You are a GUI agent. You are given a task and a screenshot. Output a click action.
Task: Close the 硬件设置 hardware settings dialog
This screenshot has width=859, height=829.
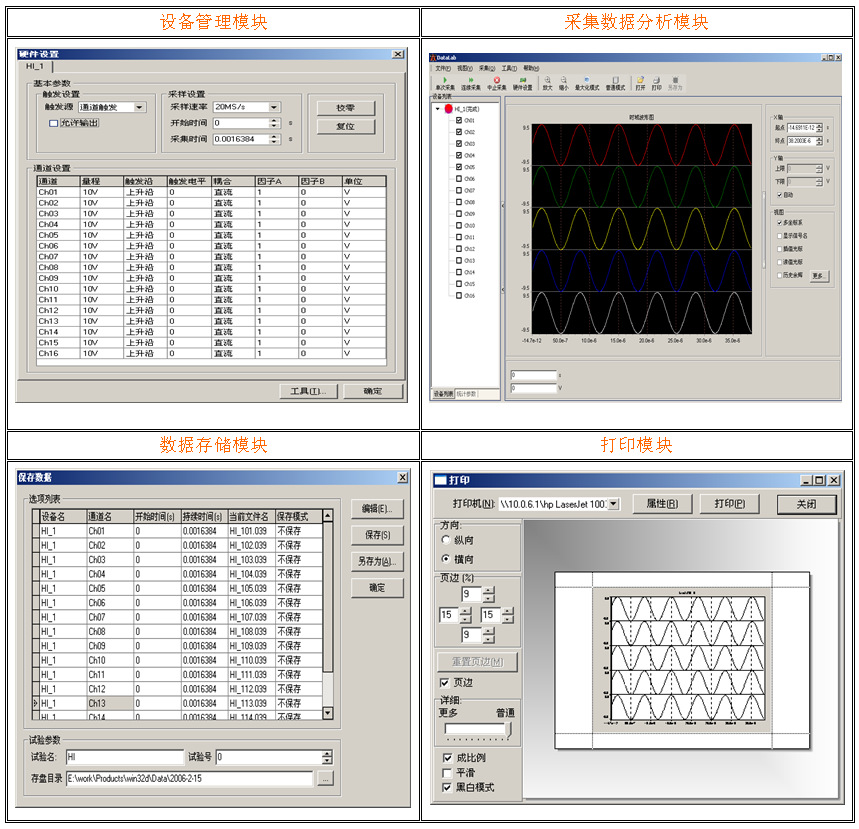point(398,54)
